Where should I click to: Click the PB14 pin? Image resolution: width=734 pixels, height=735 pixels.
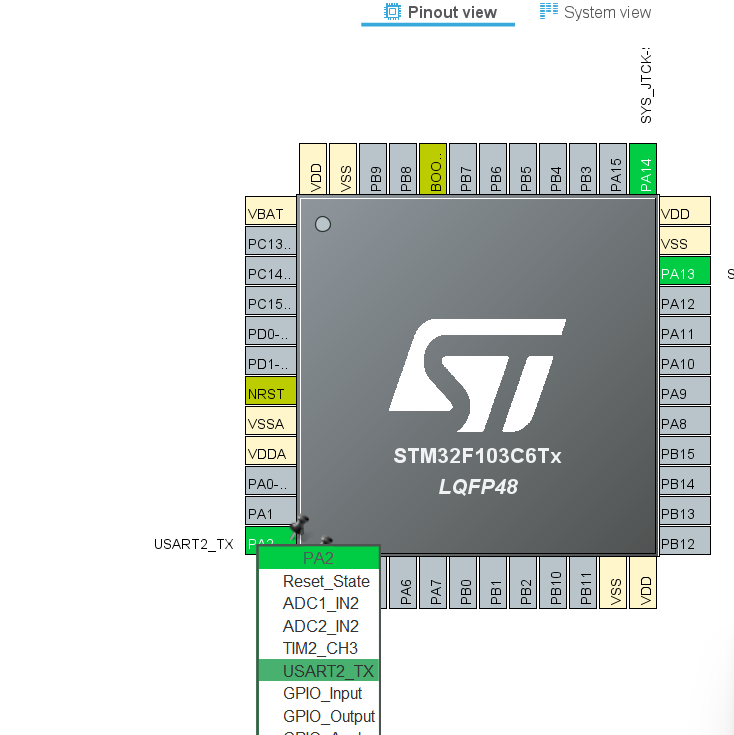(x=685, y=480)
